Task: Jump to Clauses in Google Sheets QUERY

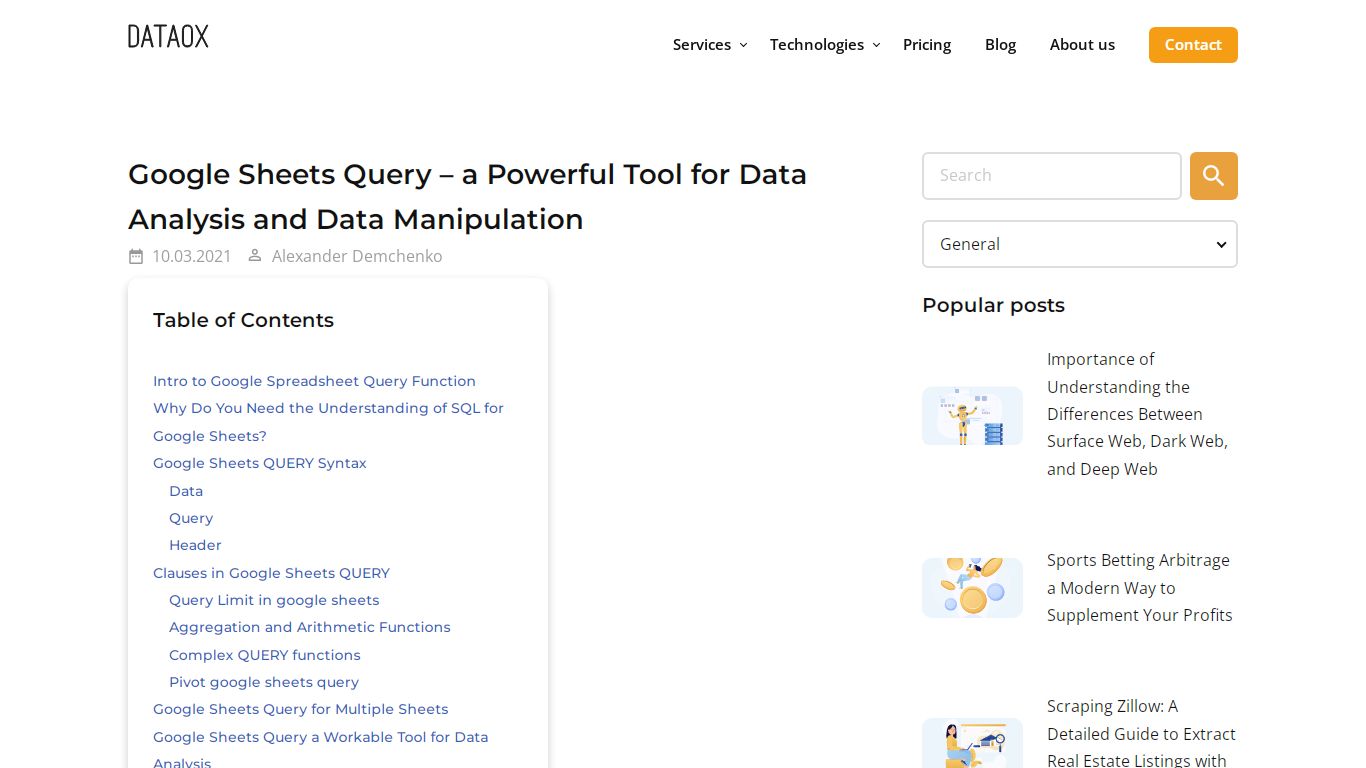Action: click(271, 573)
